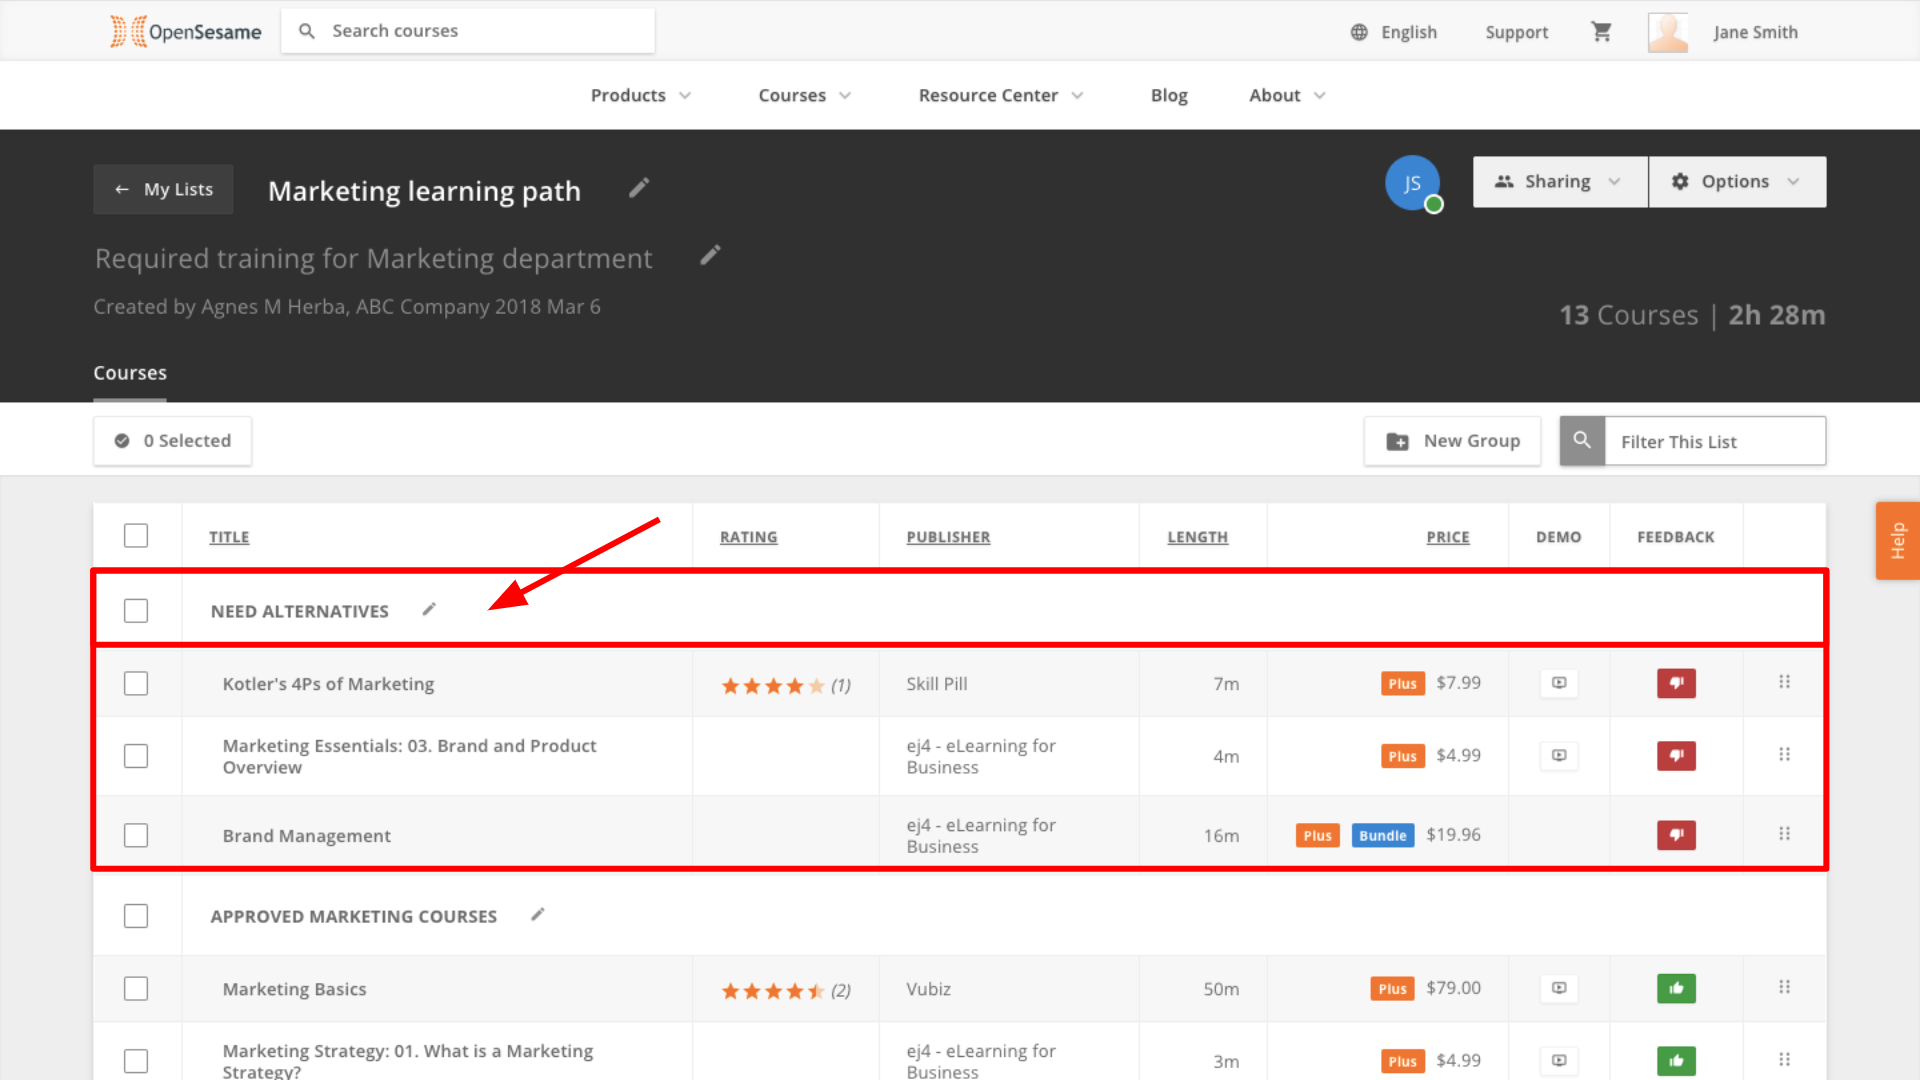This screenshot has height=1080, width=1920.
Task: Click the shopping cart icon
Action: point(1601,32)
